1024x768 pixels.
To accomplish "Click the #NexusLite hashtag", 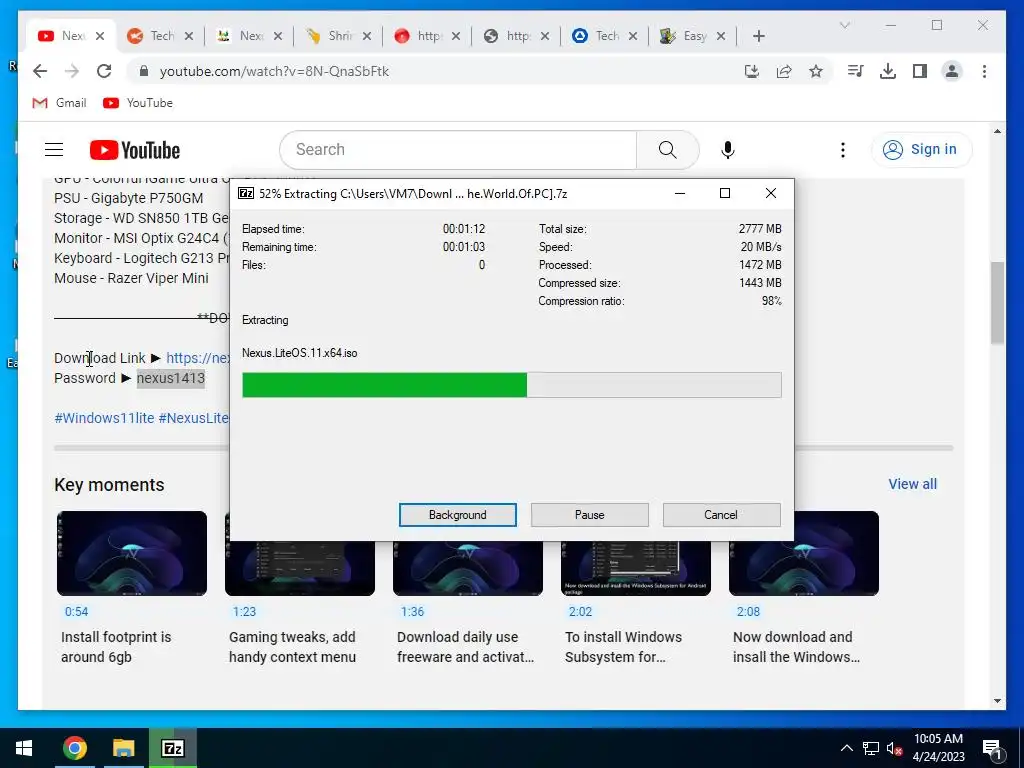I will coord(193,418).
